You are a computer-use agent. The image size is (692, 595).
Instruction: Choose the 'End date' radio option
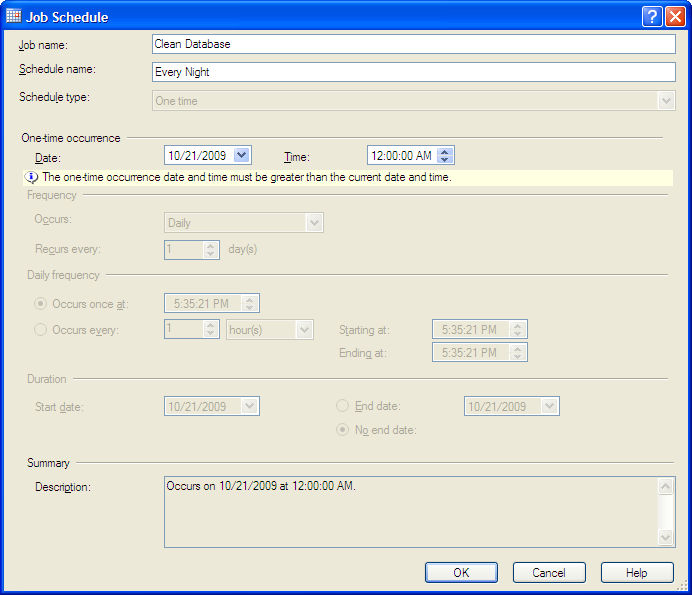coord(343,406)
